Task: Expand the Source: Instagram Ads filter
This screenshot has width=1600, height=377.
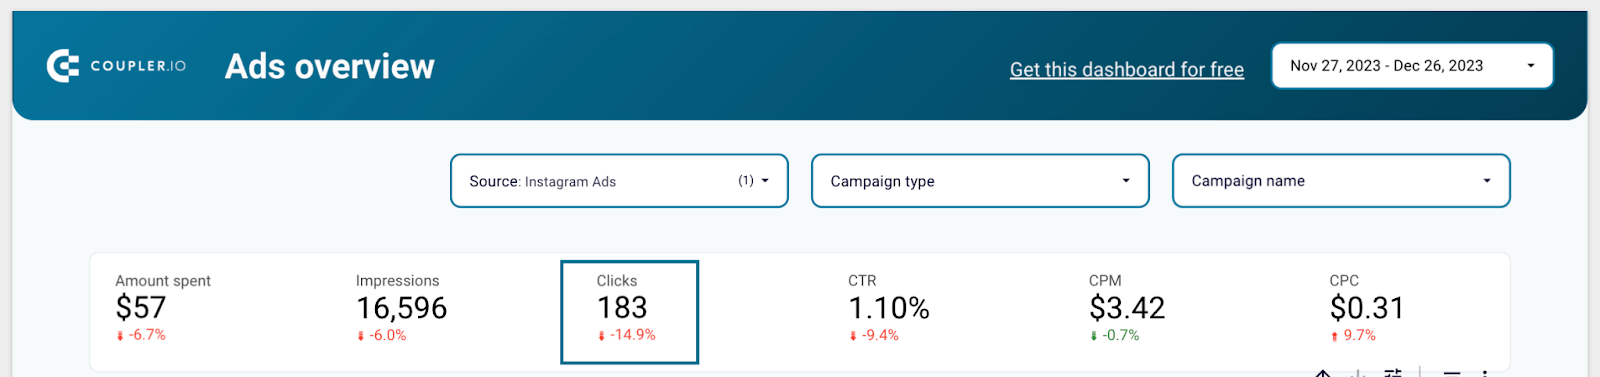Action: click(619, 181)
